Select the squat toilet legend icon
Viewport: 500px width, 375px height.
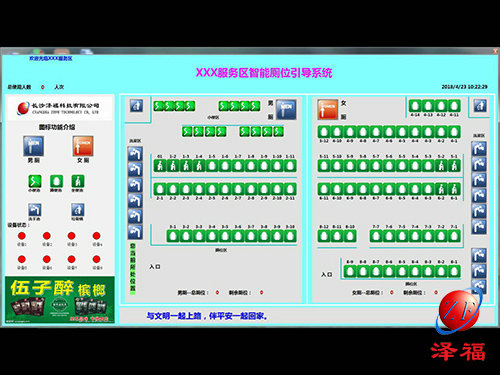point(56,182)
